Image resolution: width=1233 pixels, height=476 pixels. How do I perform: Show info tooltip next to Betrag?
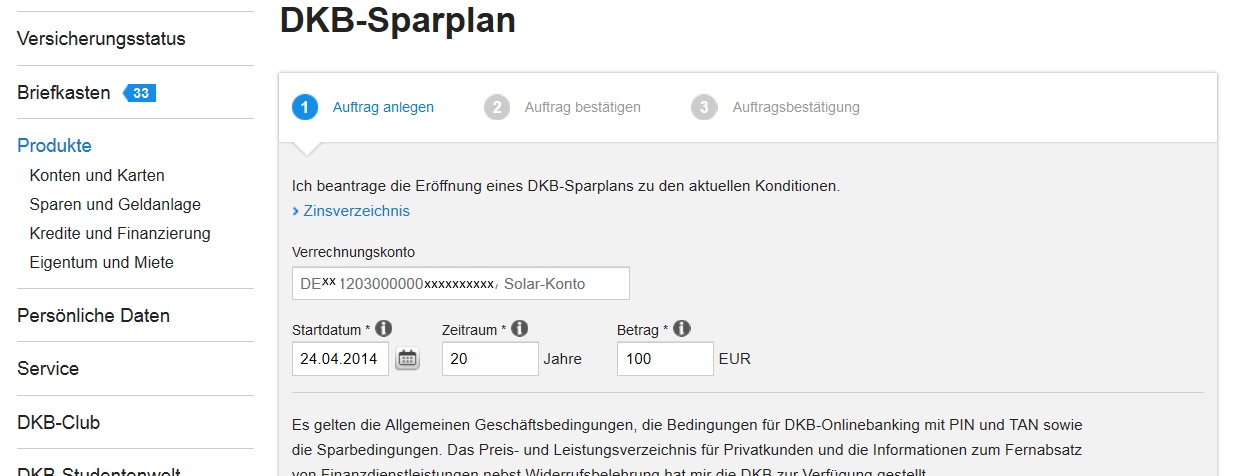(x=682, y=328)
